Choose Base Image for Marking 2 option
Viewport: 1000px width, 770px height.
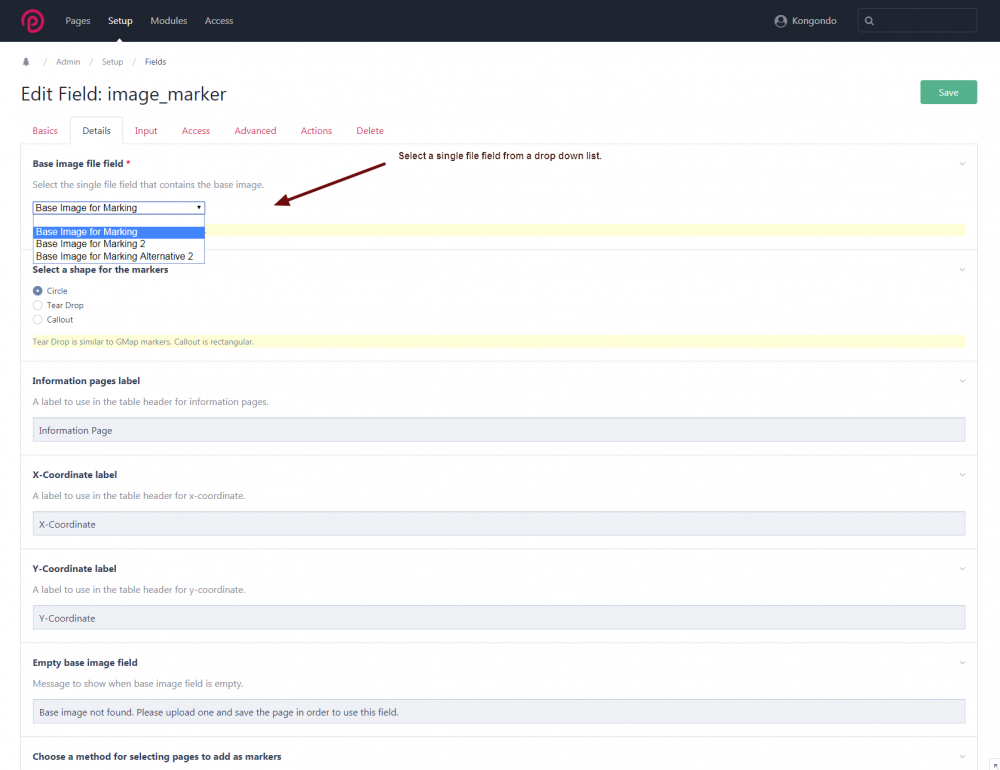tap(91, 244)
